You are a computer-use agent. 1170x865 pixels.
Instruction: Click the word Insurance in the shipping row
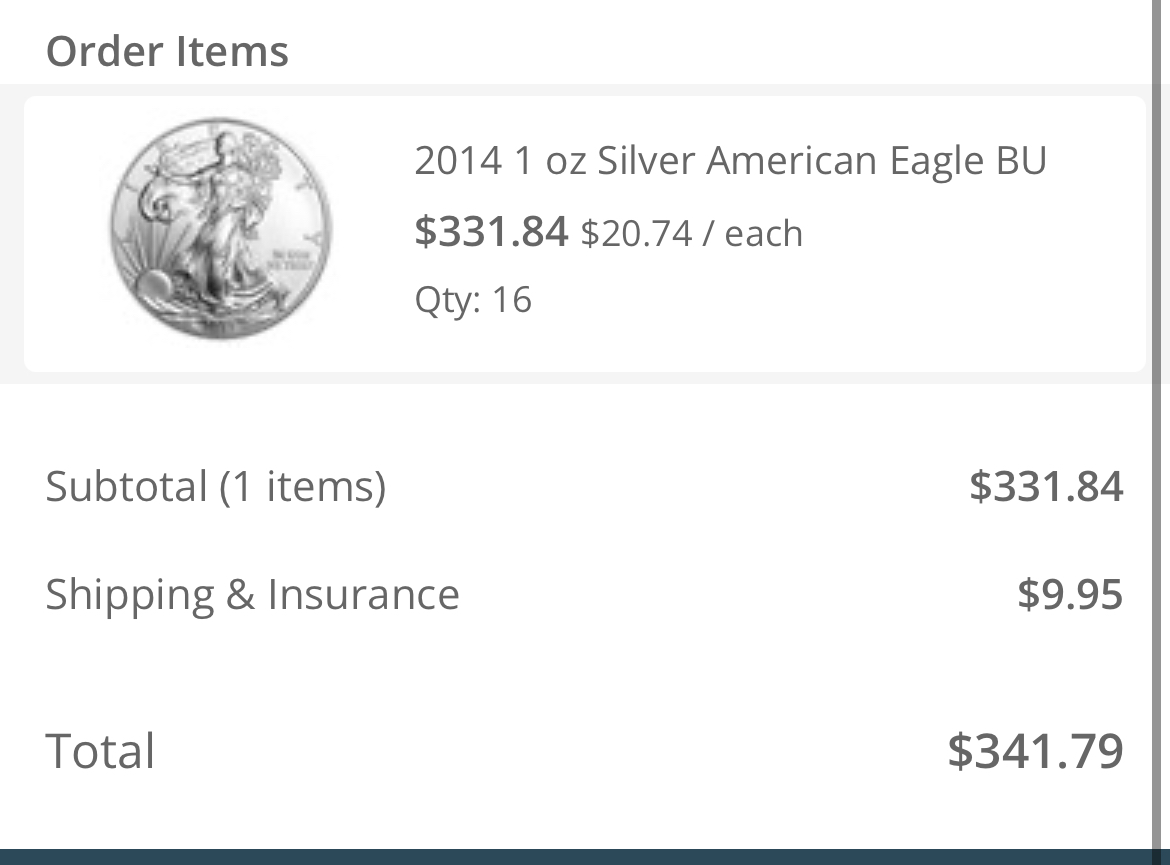(x=363, y=594)
